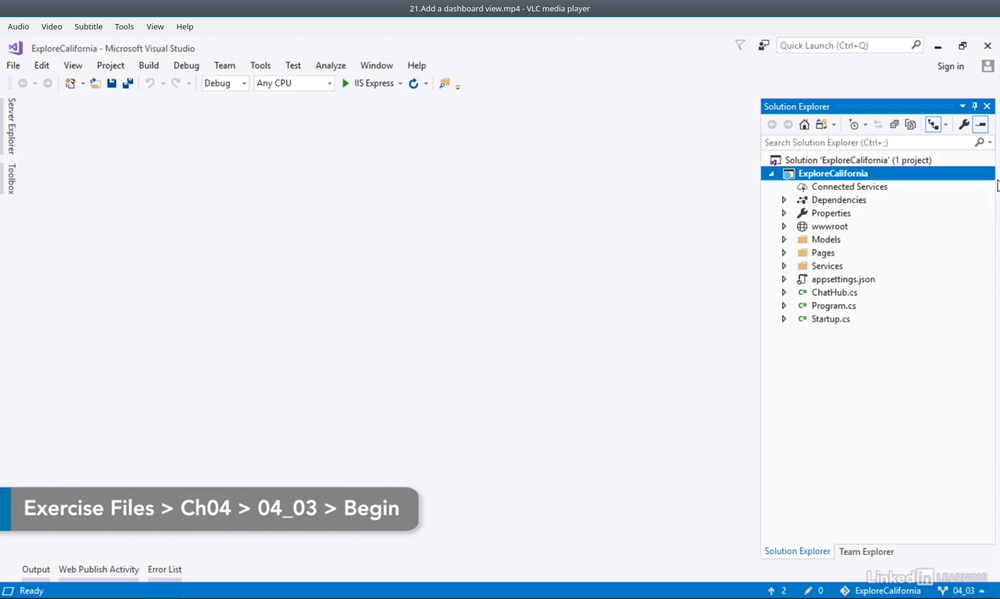Click the Navigate Backward toolbar icon
Image resolution: width=1000 pixels, height=599 pixels.
pyautogui.click(x=23, y=84)
